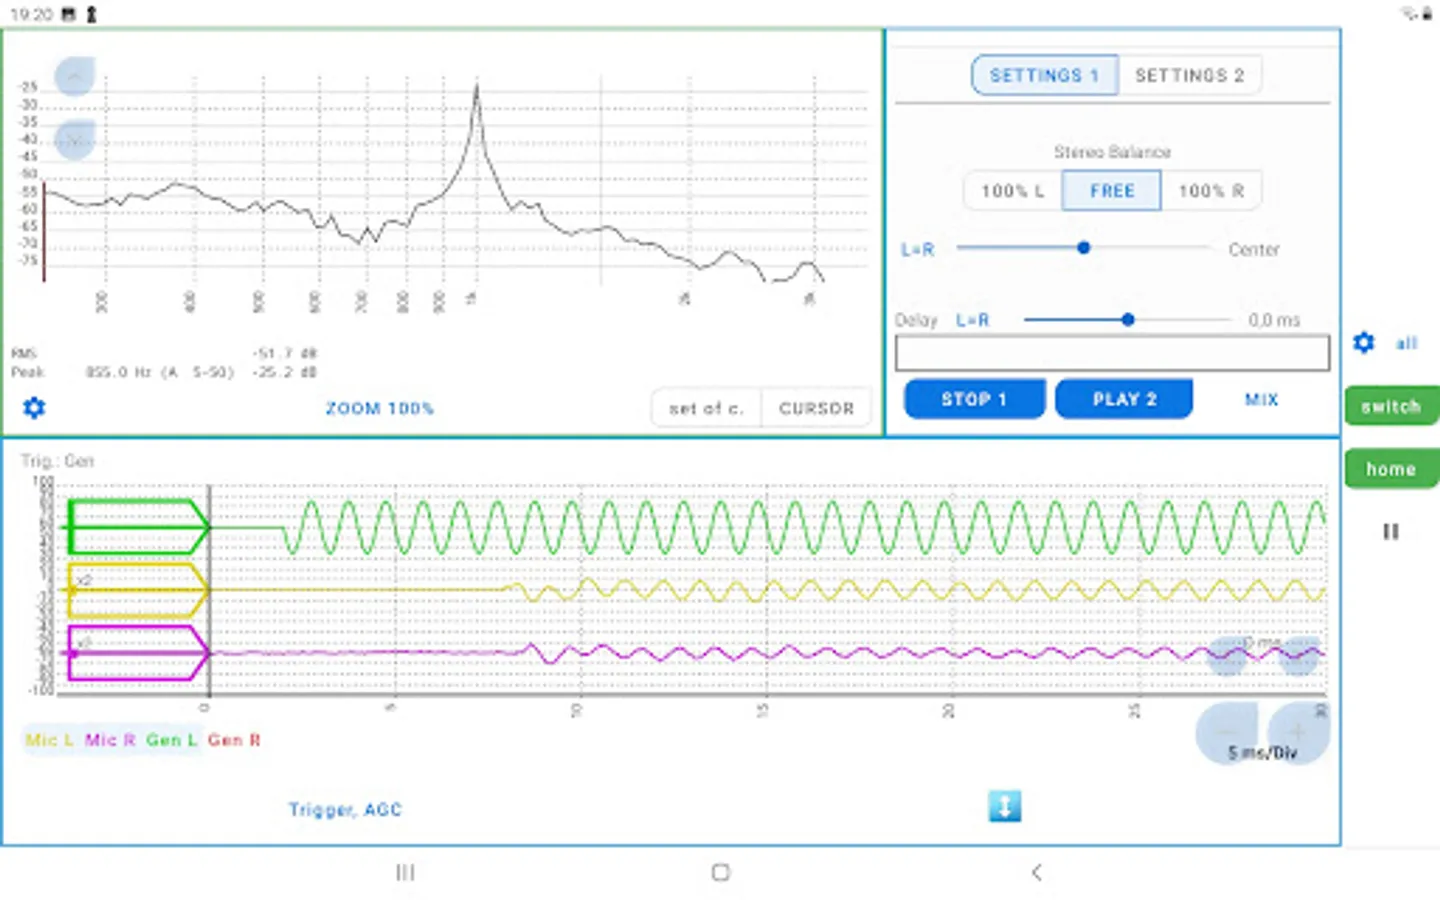Click the green switch button
Viewport: 1440px width, 900px height.
(1391, 406)
